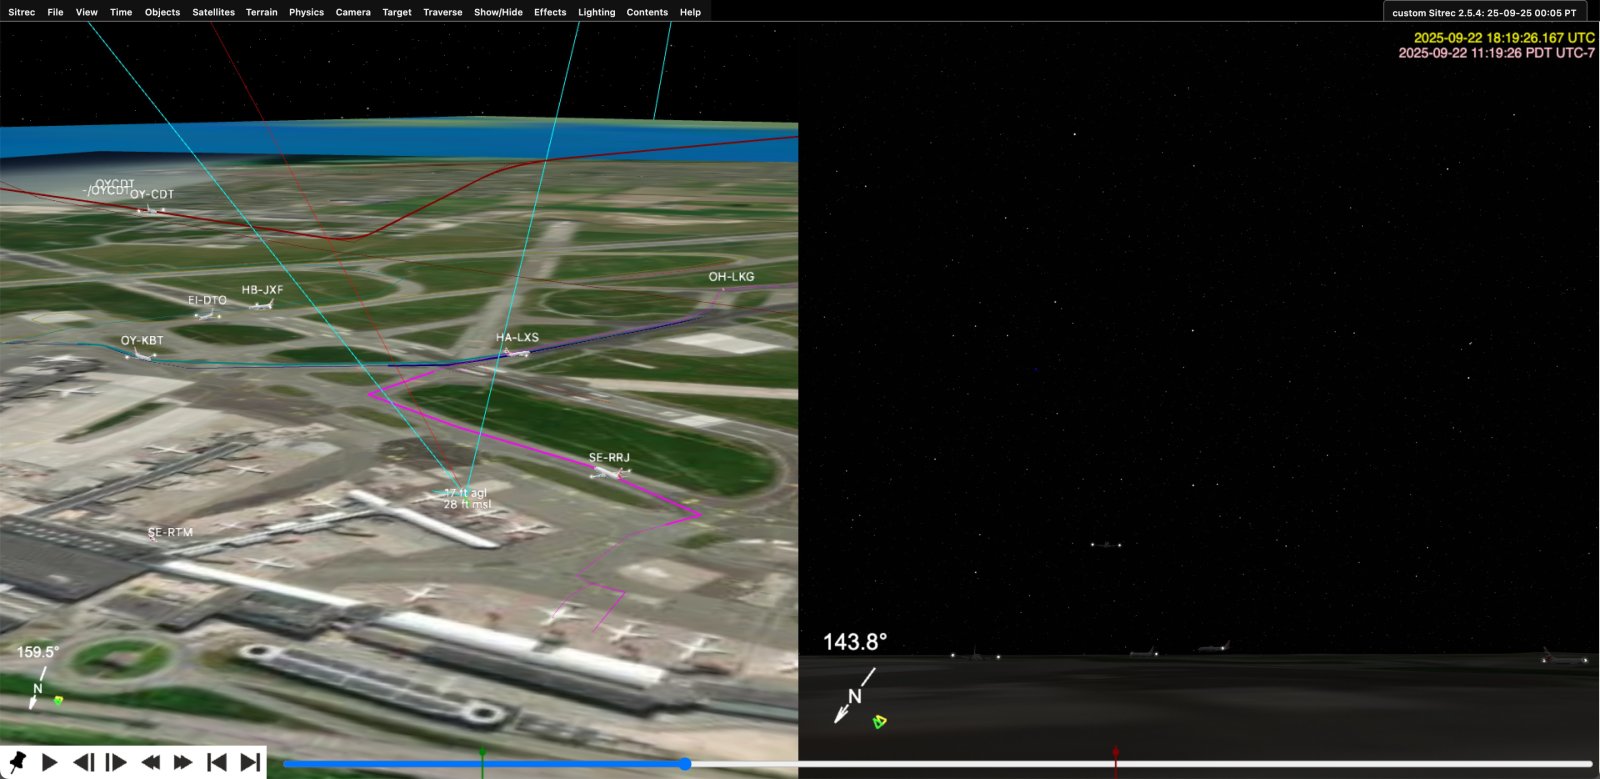Viewport: 1600px width, 779px height.
Task: Click the custom Sitrec version label
Action: point(1484,13)
